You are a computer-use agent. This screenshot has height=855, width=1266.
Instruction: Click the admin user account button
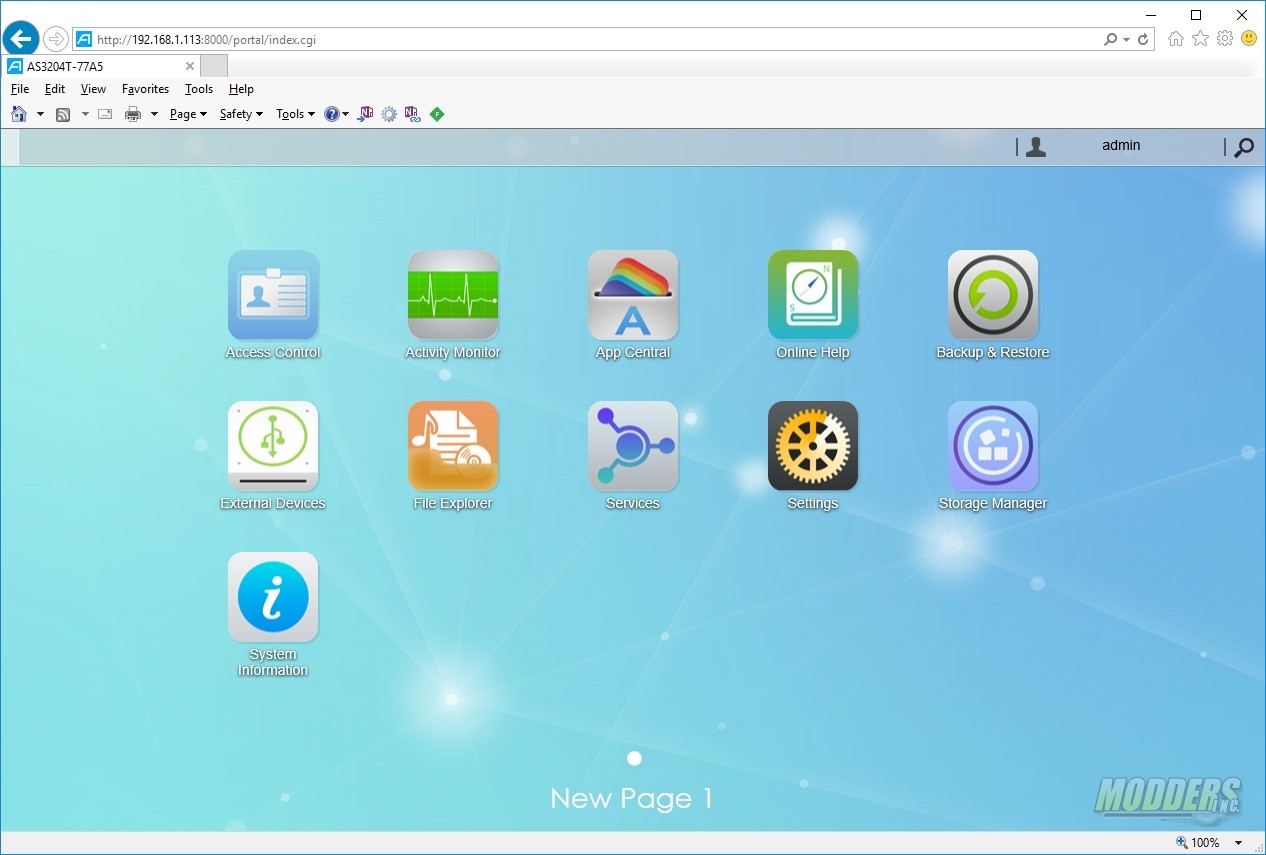point(1120,146)
